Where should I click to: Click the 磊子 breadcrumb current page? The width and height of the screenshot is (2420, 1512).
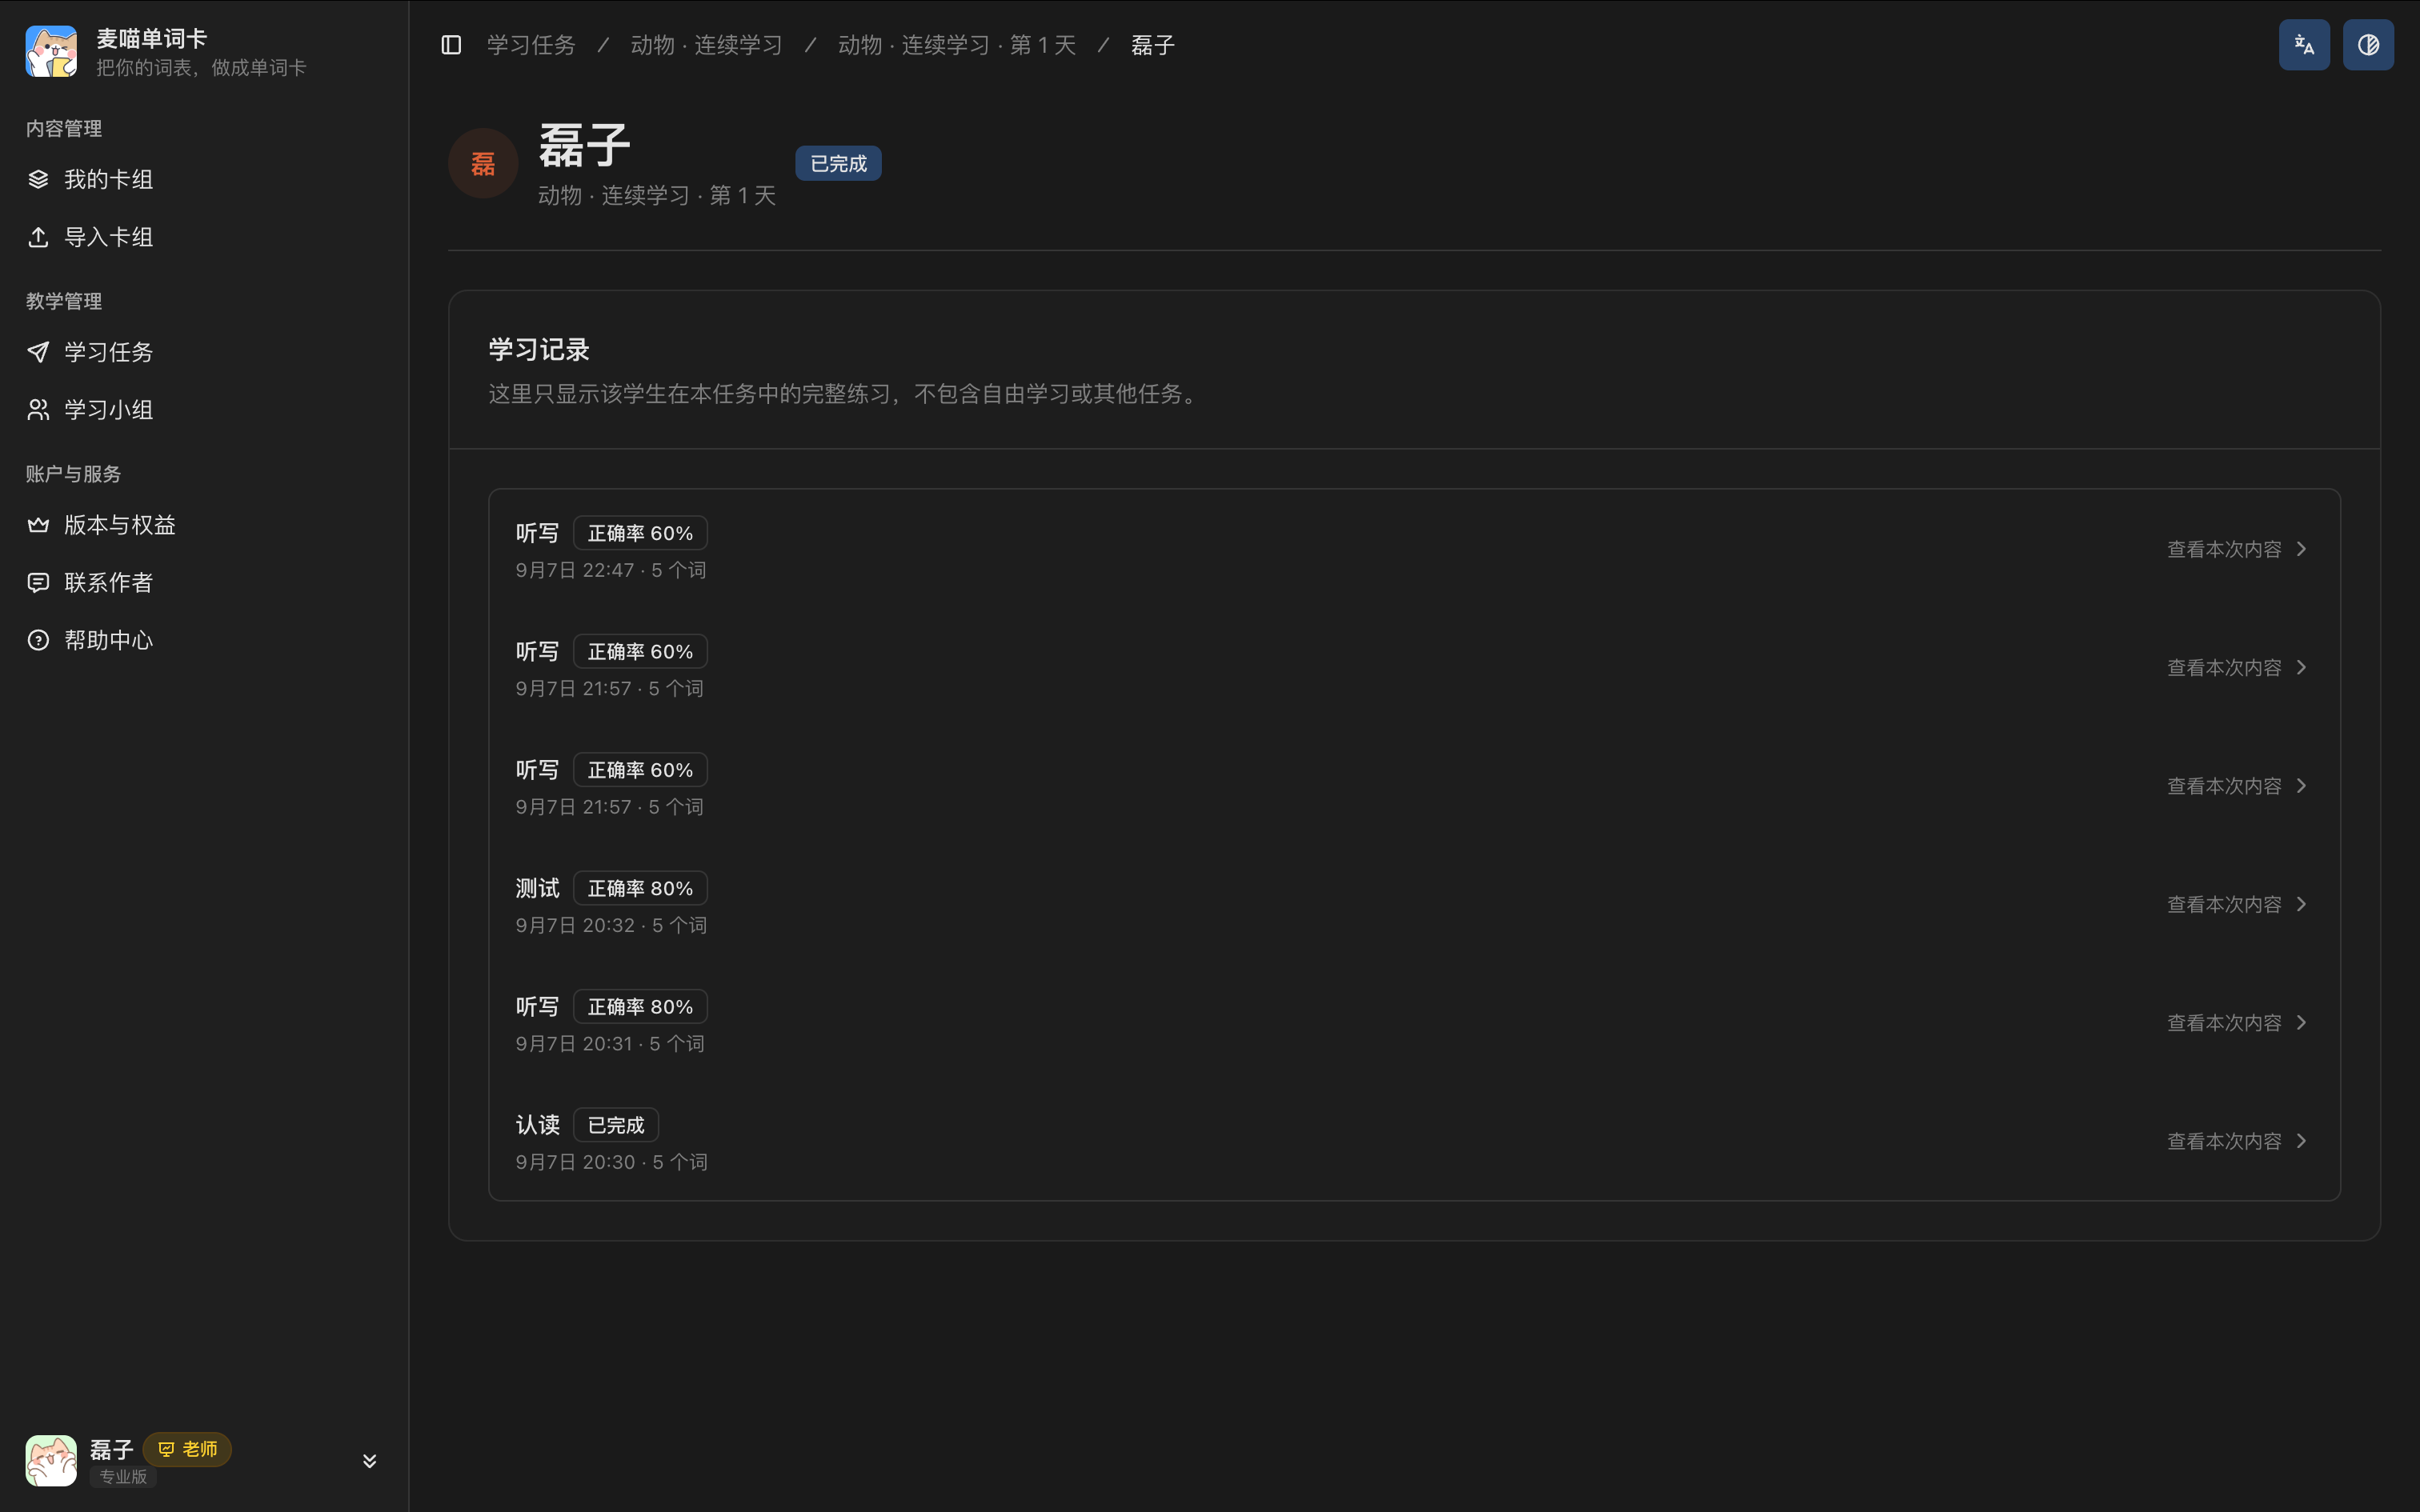[x=1153, y=45]
